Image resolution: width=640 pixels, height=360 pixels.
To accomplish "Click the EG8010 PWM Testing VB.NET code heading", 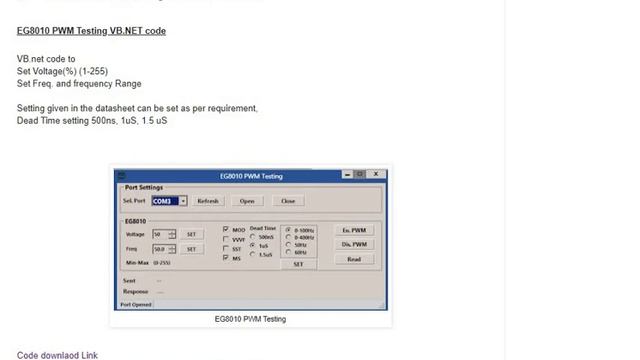I will (x=91, y=31).
